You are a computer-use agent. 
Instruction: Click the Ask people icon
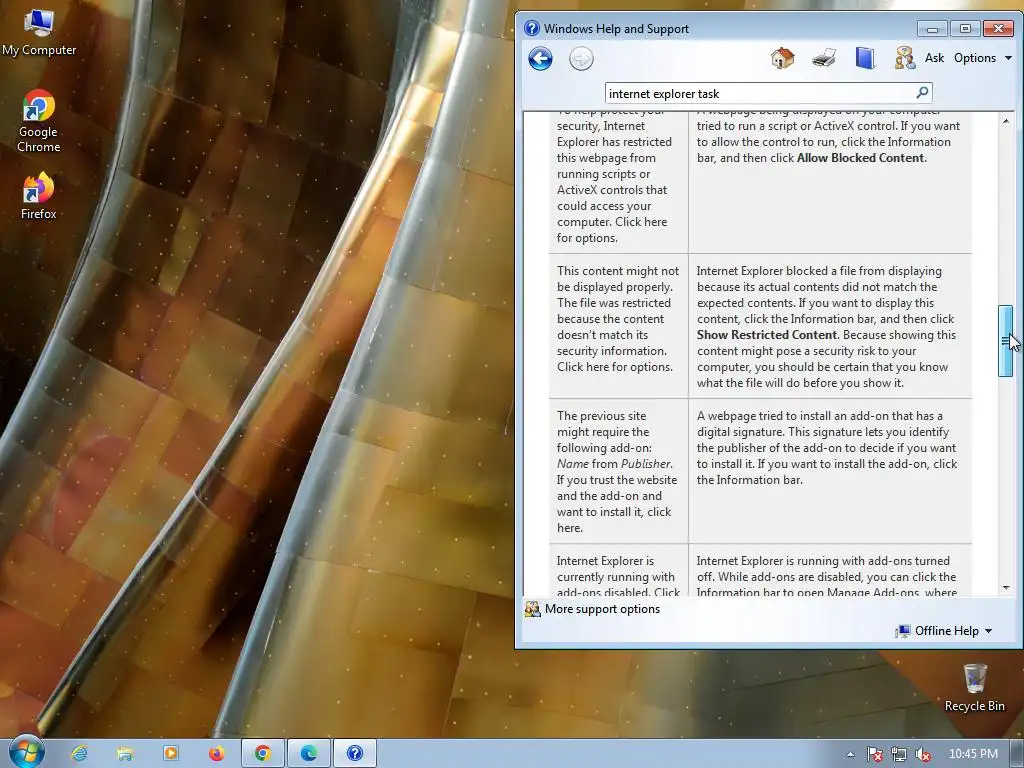905,58
